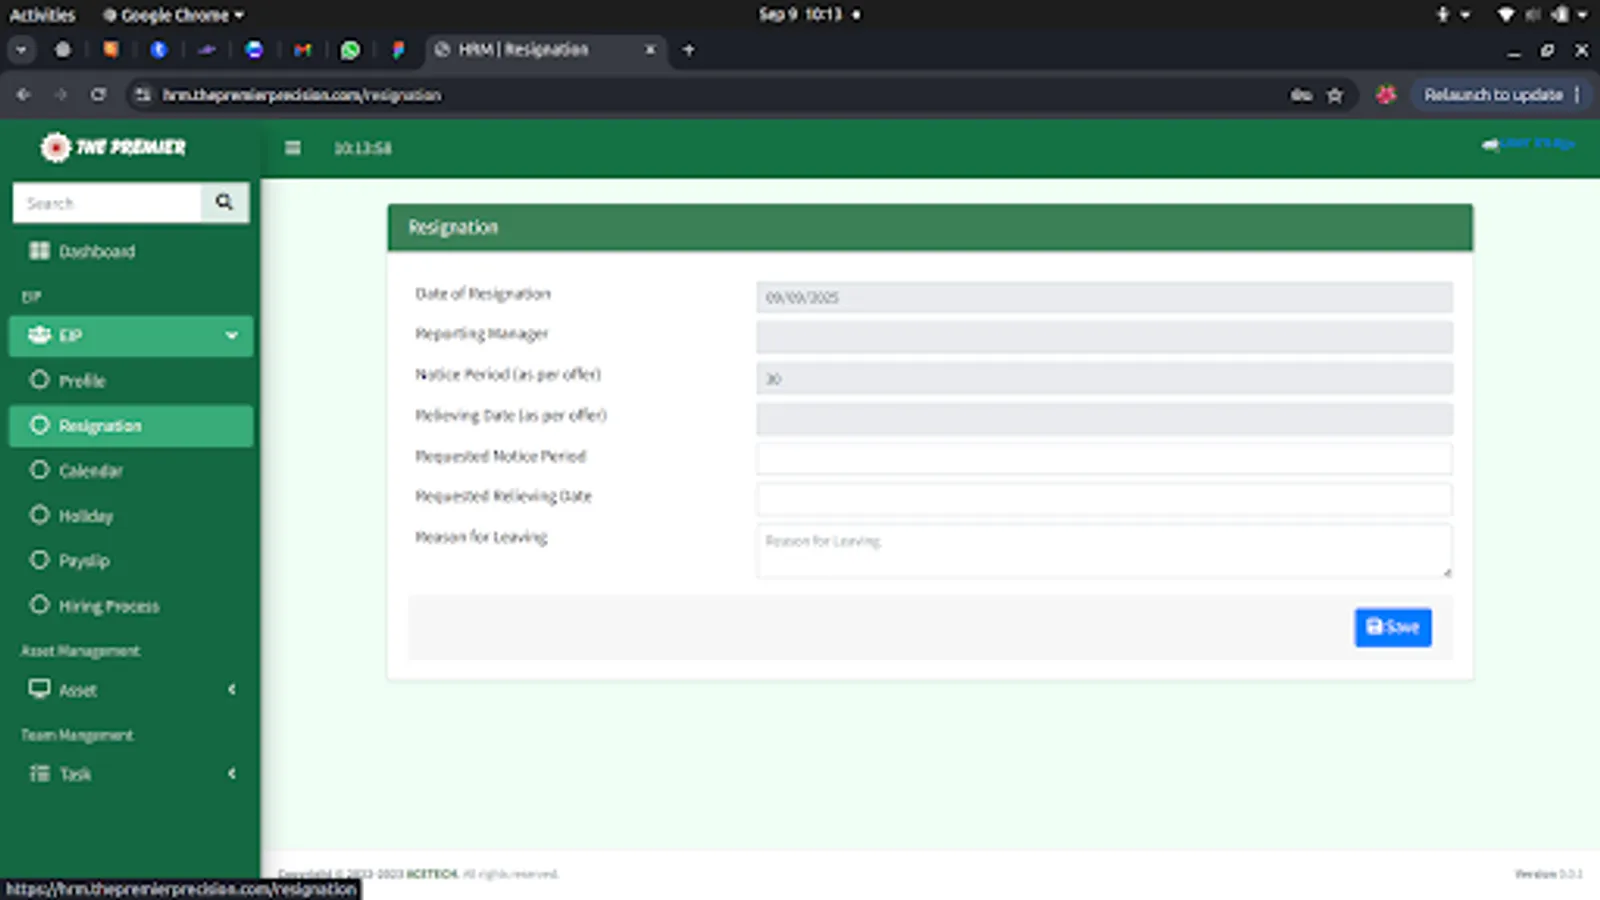Switch to the pinned Figma tab
This screenshot has width=1600, height=900.
398,49
